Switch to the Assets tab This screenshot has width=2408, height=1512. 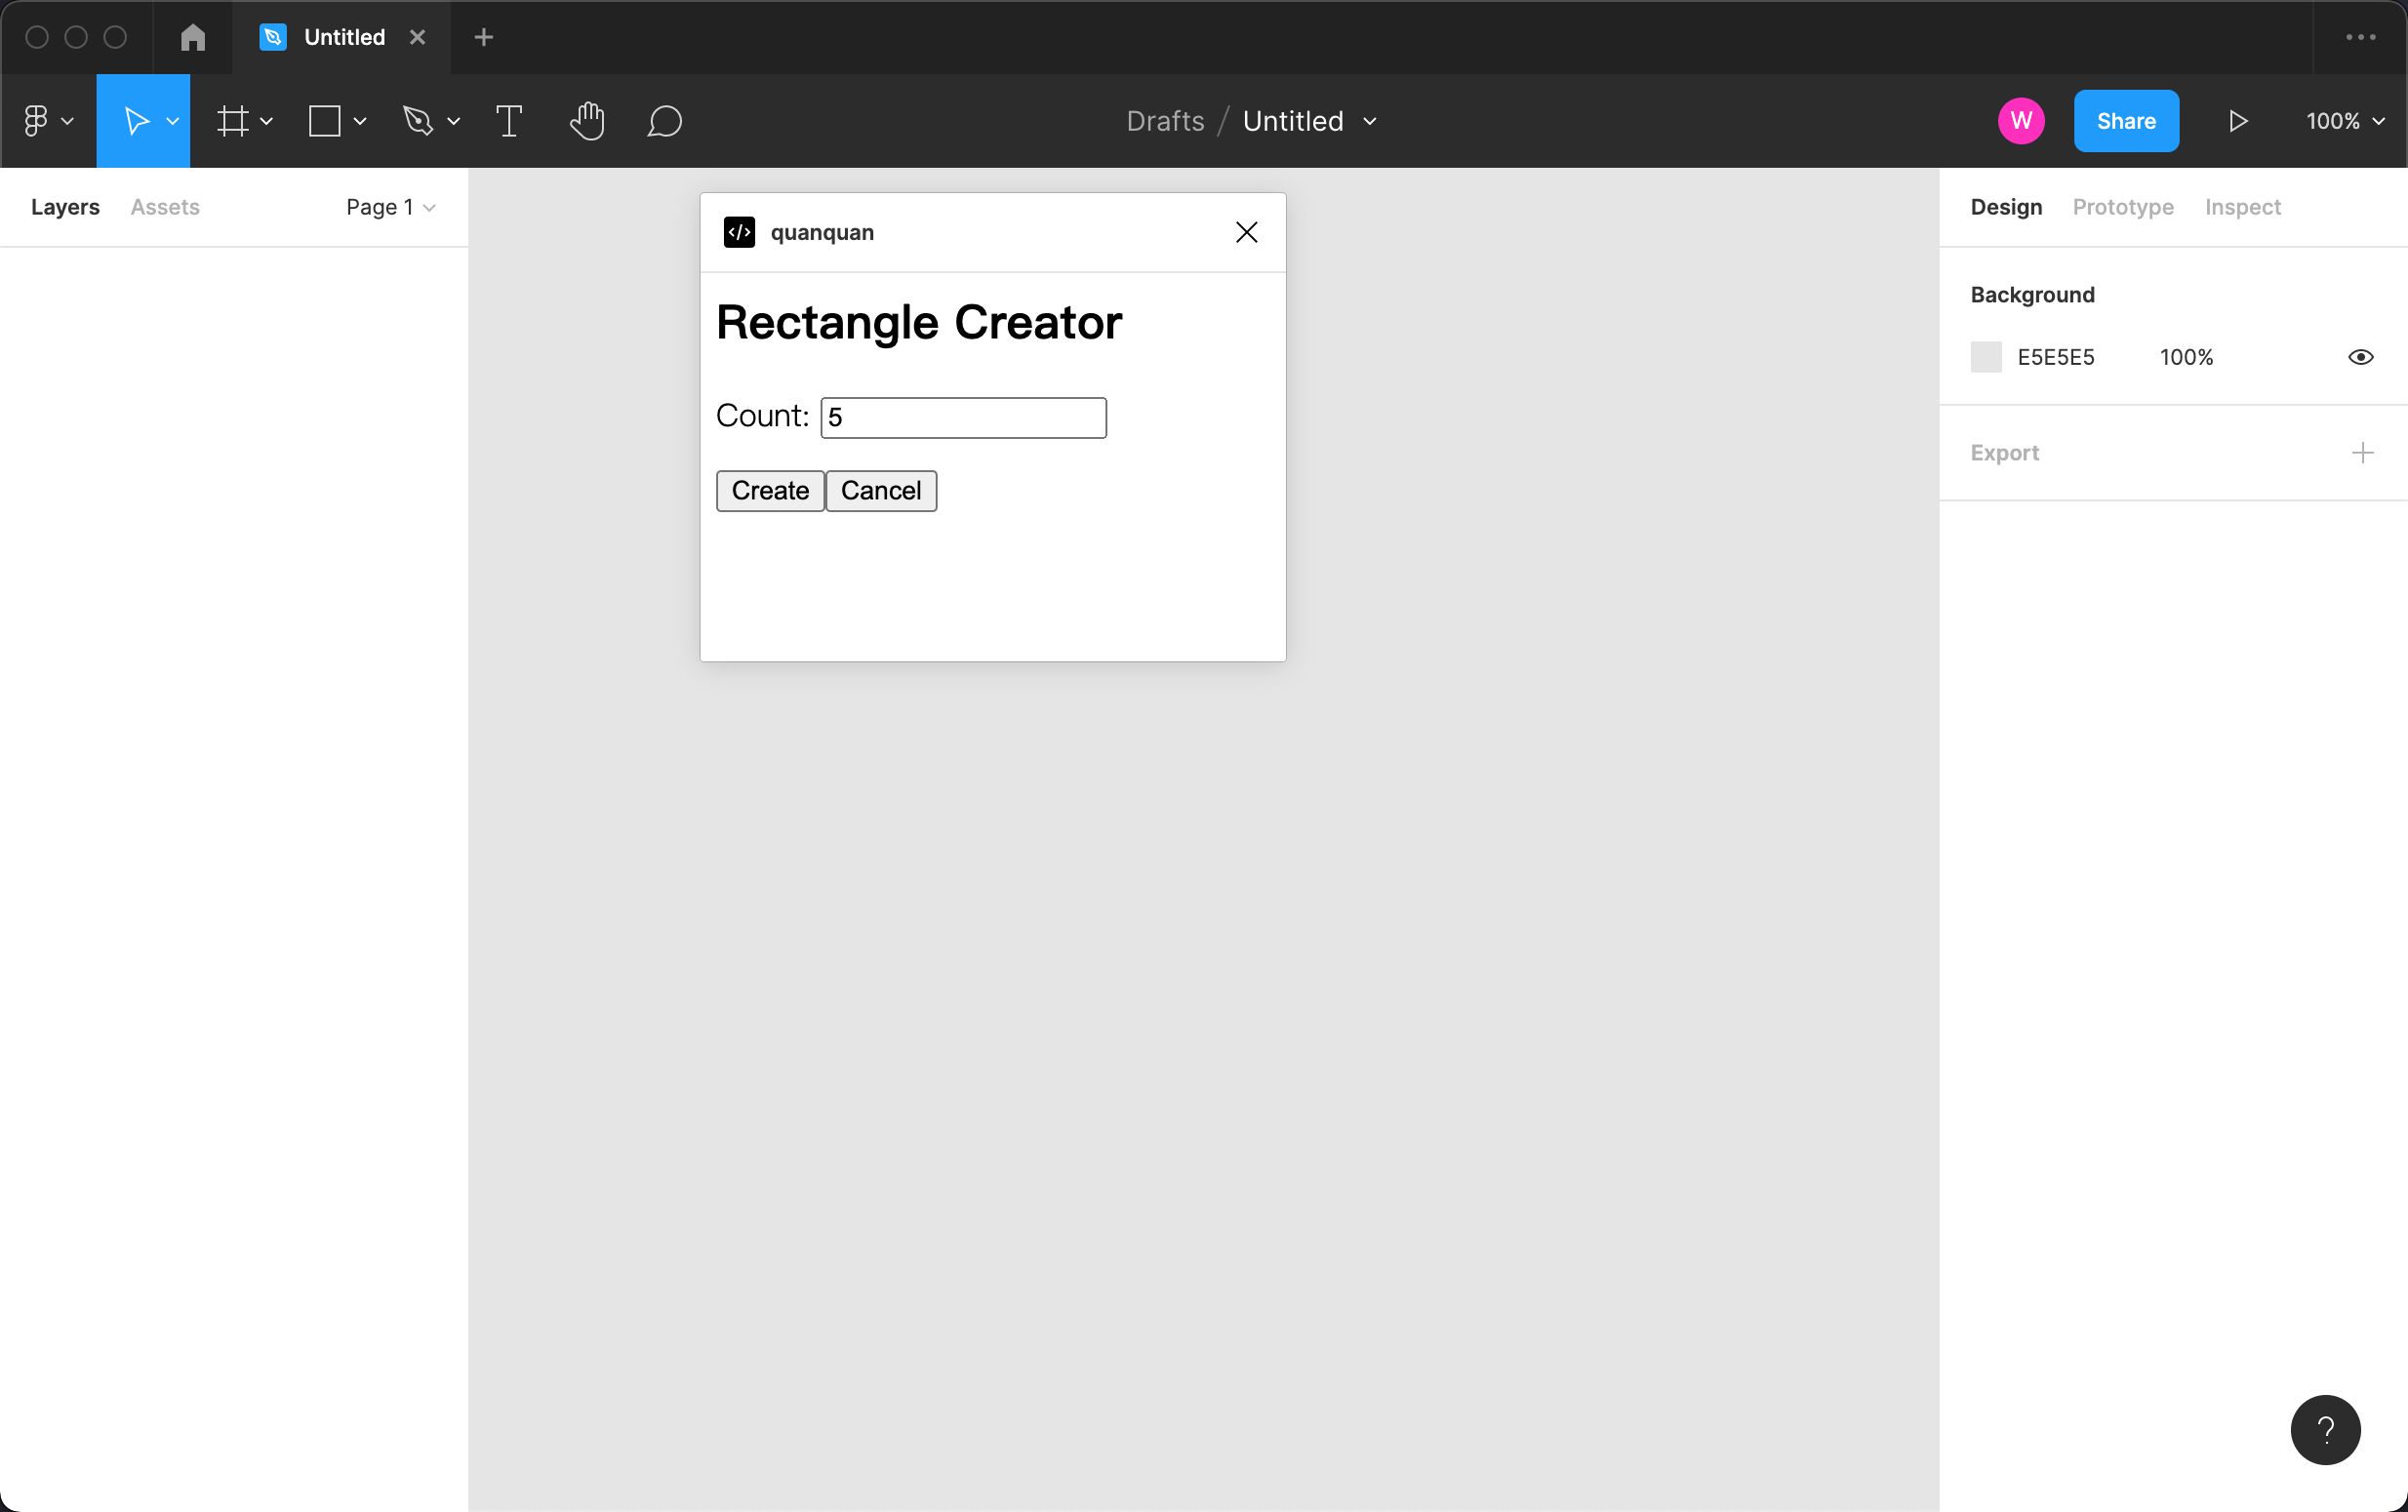click(x=165, y=207)
